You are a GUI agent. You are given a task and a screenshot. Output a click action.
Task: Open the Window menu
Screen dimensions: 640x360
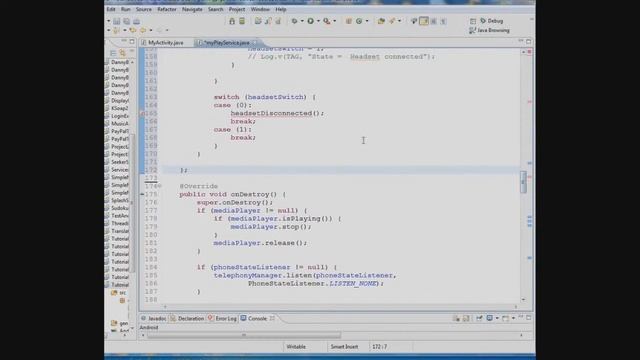click(x=260, y=9)
